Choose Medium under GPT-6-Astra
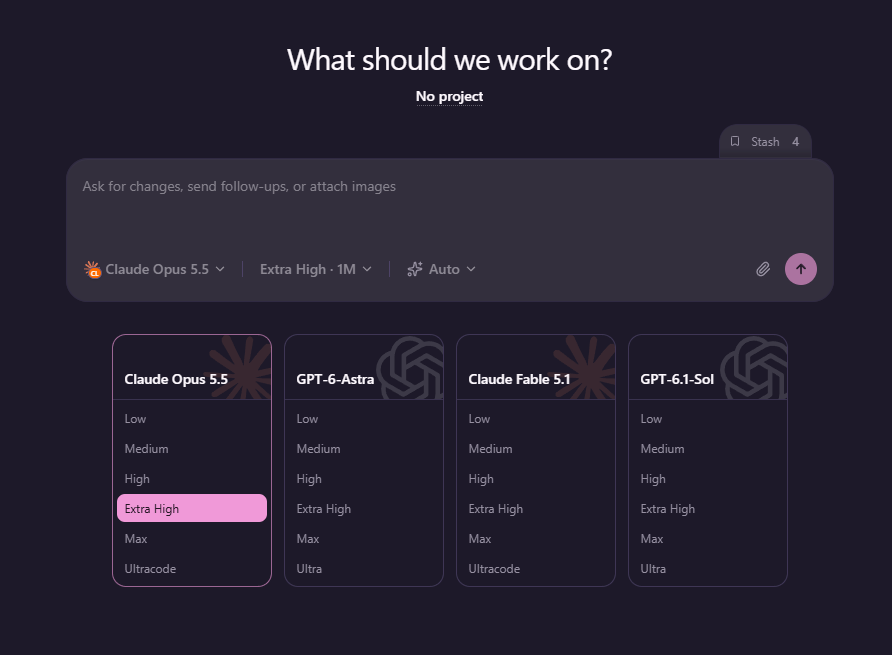This screenshot has width=892, height=655. point(364,449)
